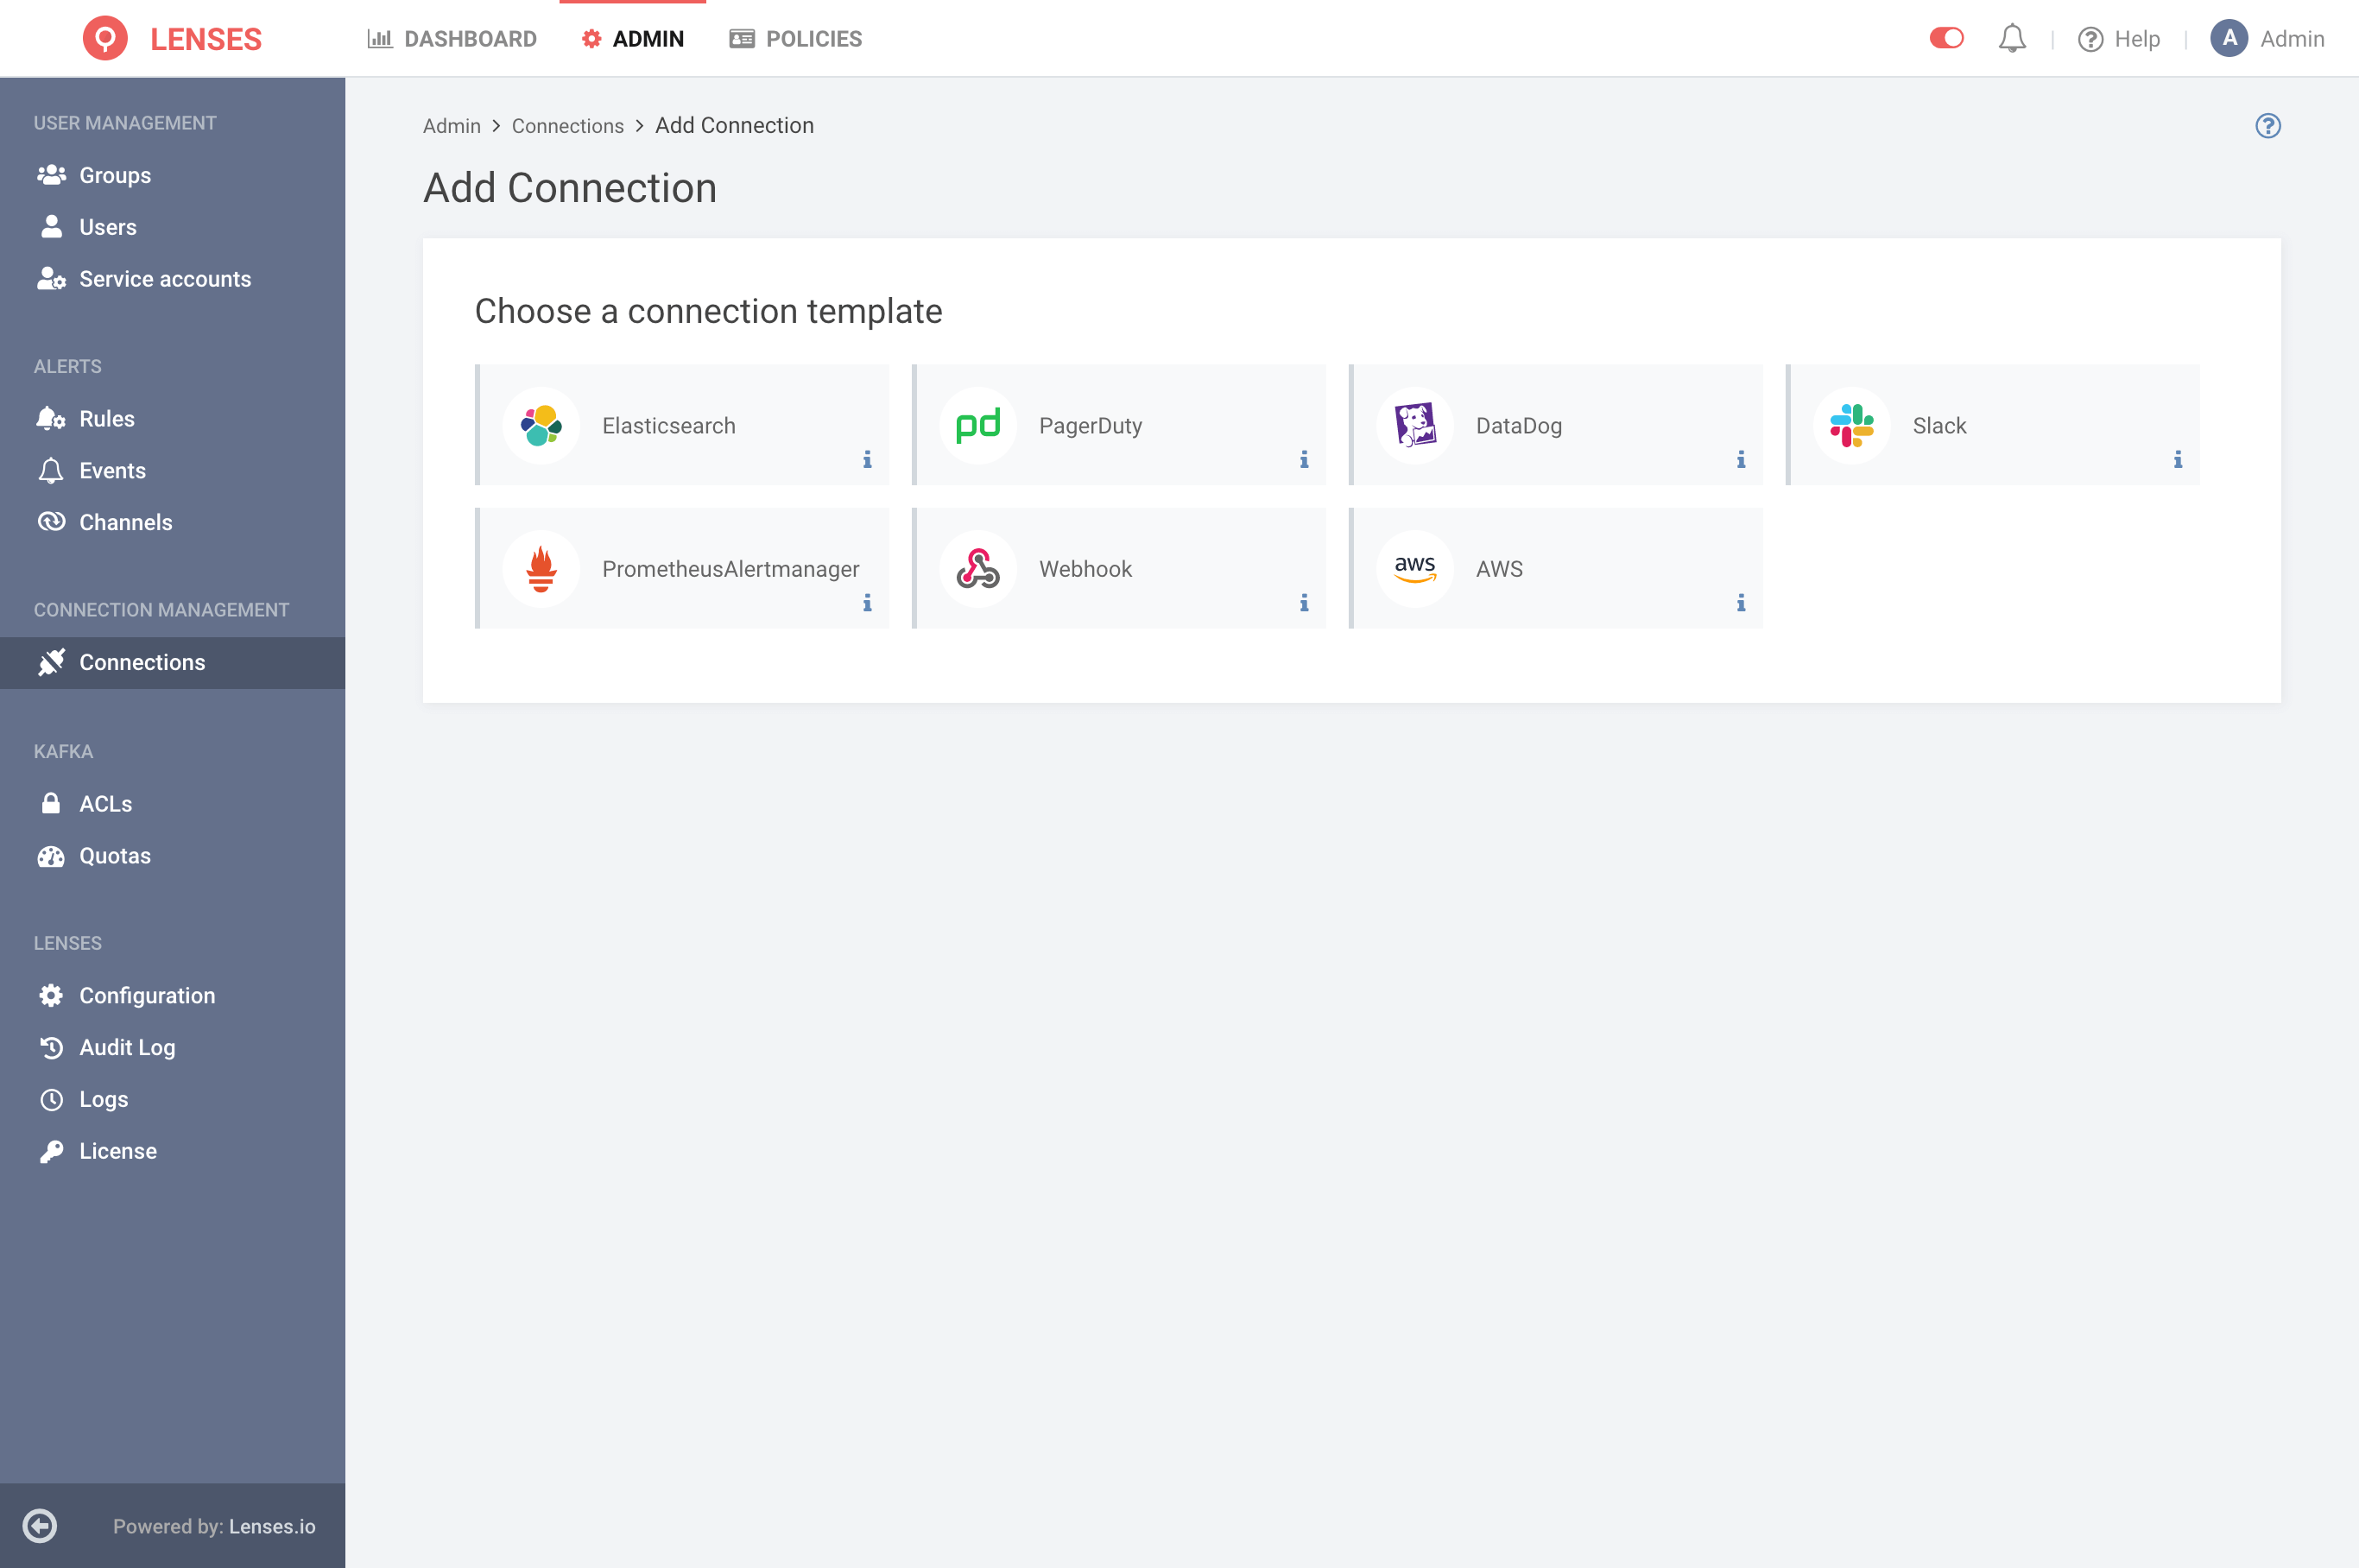Expand Elasticsearch template info tooltip

point(866,458)
